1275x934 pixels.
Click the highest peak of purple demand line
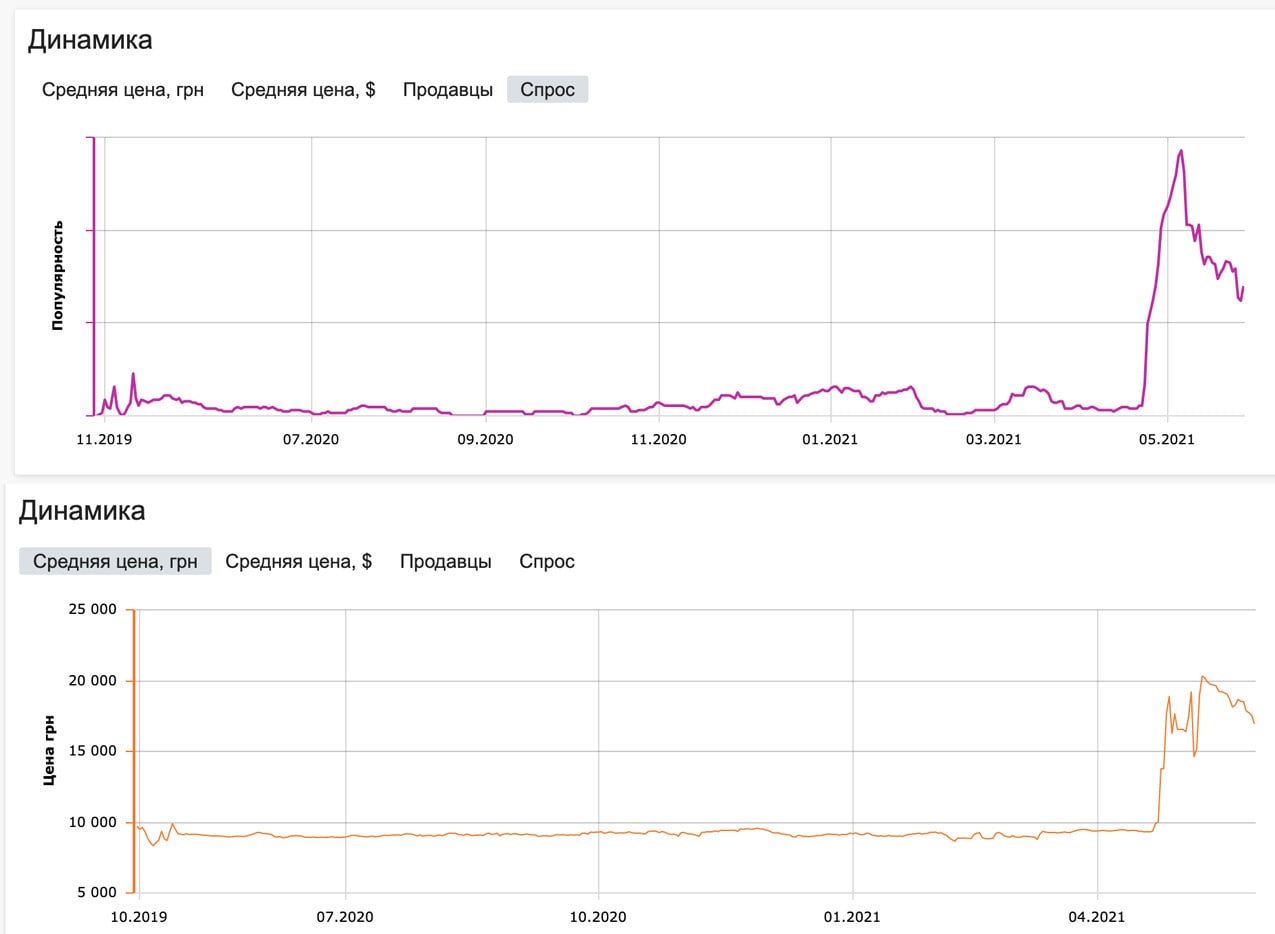coord(1181,151)
